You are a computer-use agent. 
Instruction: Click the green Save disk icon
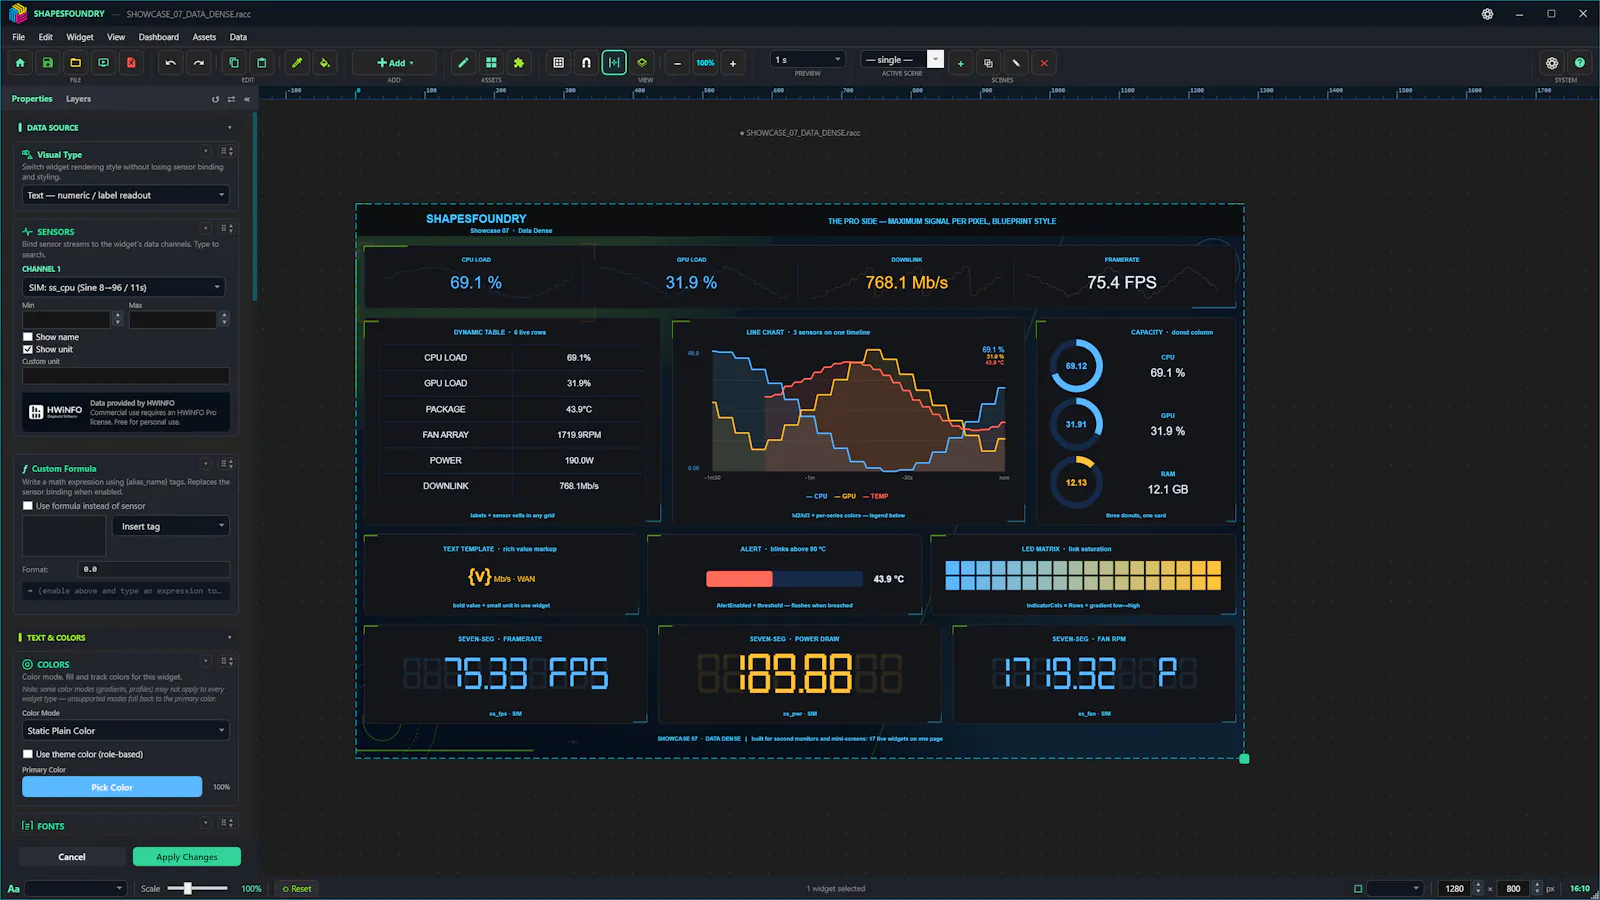pyautogui.click(x=47, y=63)
